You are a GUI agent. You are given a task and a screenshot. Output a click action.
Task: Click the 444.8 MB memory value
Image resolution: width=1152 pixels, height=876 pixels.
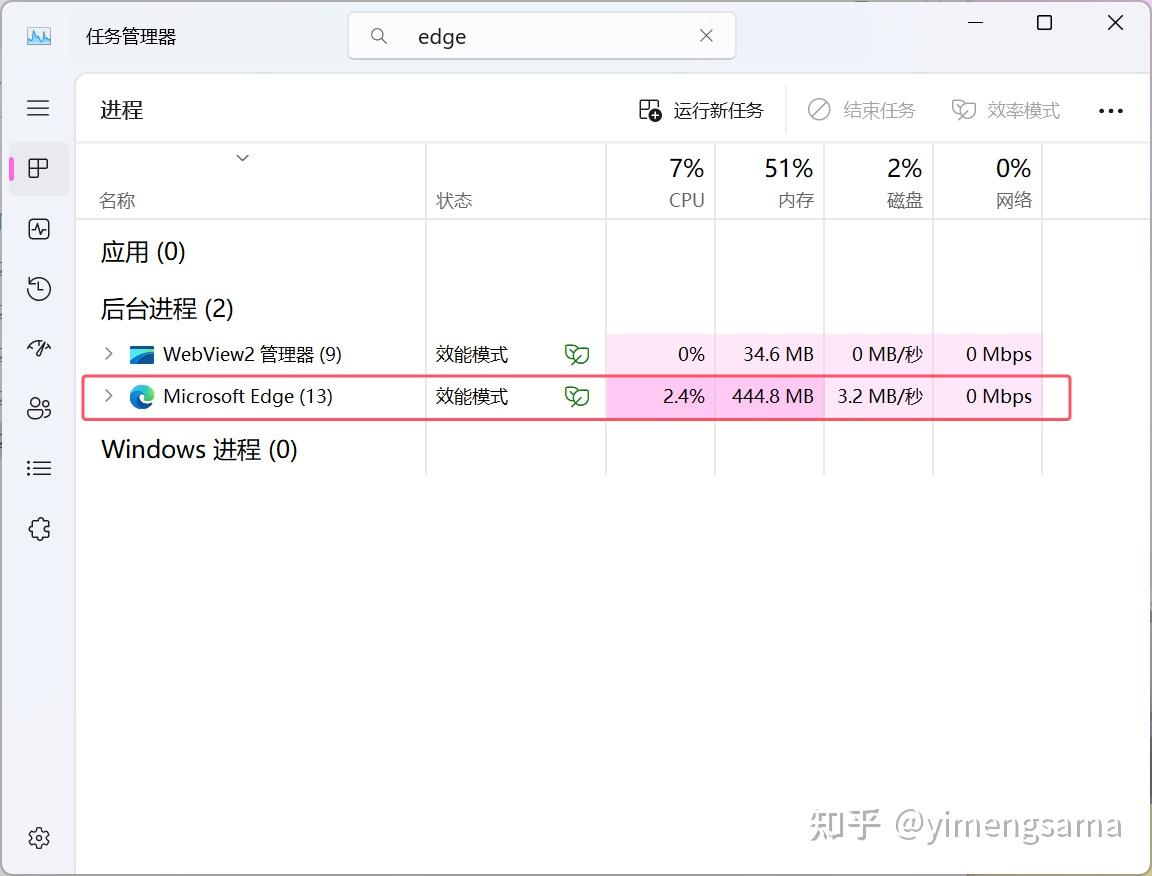pyautogui.click(x=773, y=396)
